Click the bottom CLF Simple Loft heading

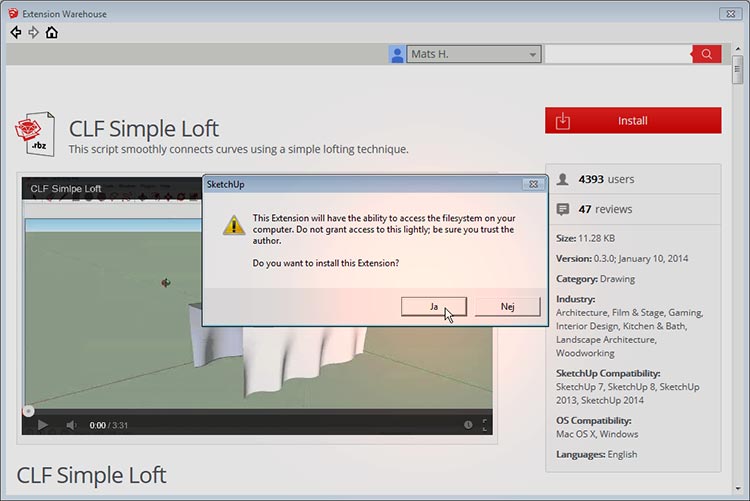pos(91,475)
